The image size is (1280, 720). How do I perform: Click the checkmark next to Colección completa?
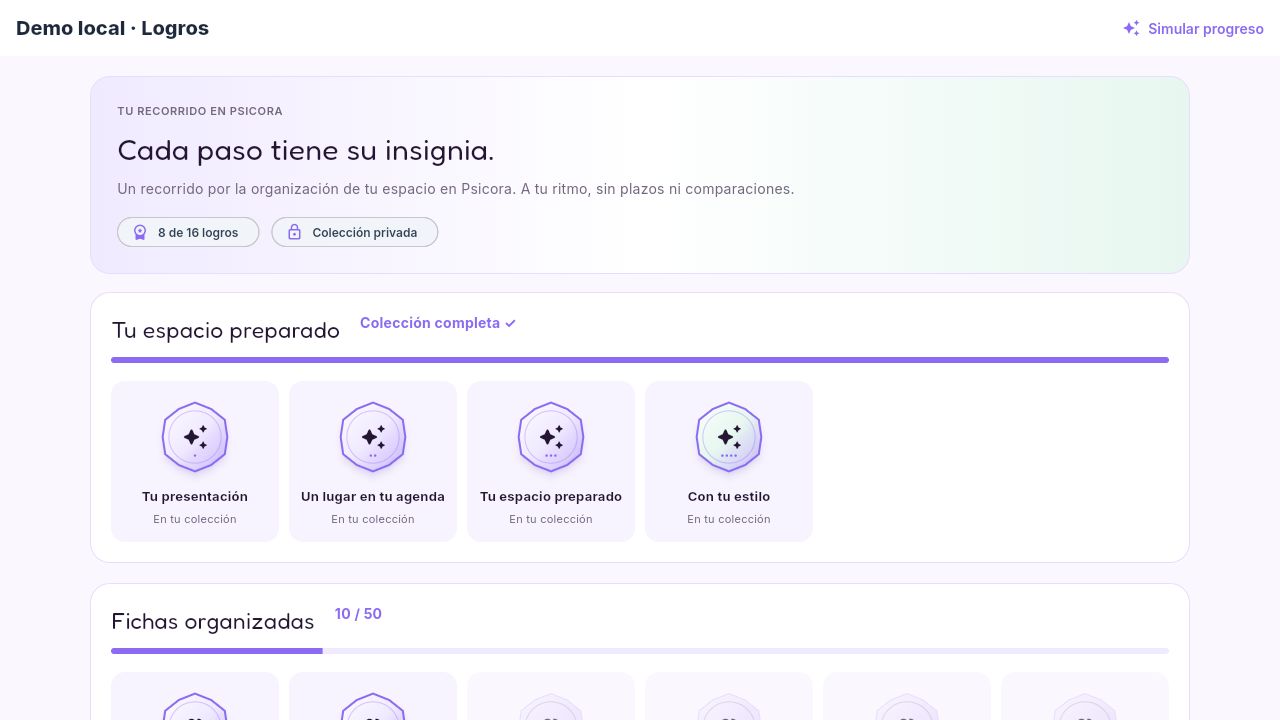pos(511,324)
